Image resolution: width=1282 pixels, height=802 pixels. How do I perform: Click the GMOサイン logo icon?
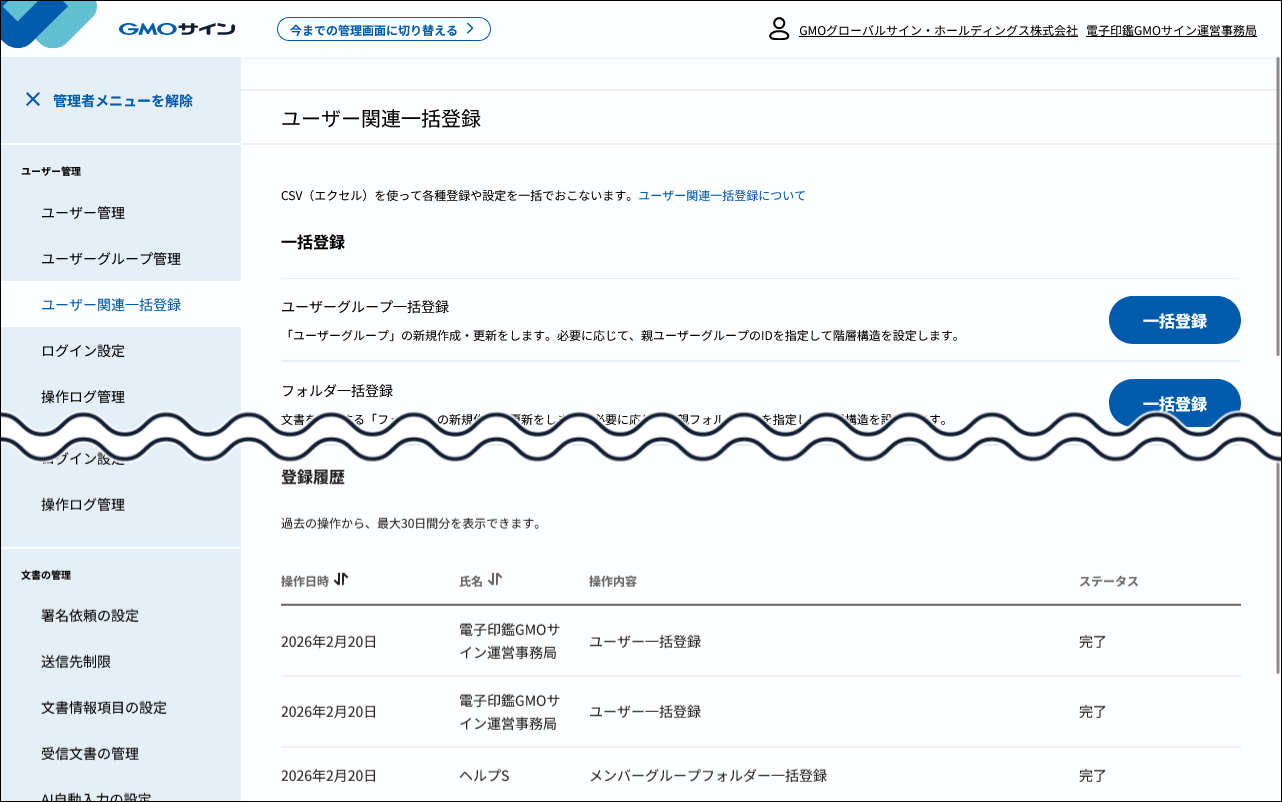pyautogui.click(x=47, y=26)
